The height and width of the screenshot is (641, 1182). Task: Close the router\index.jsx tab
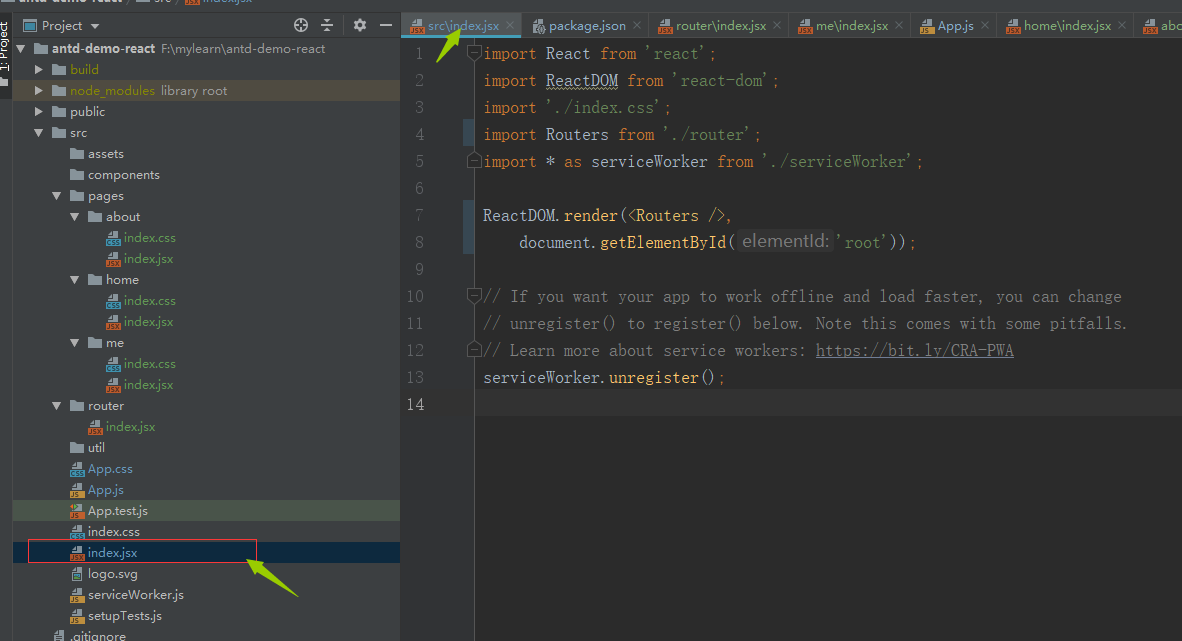coord(778,26)
